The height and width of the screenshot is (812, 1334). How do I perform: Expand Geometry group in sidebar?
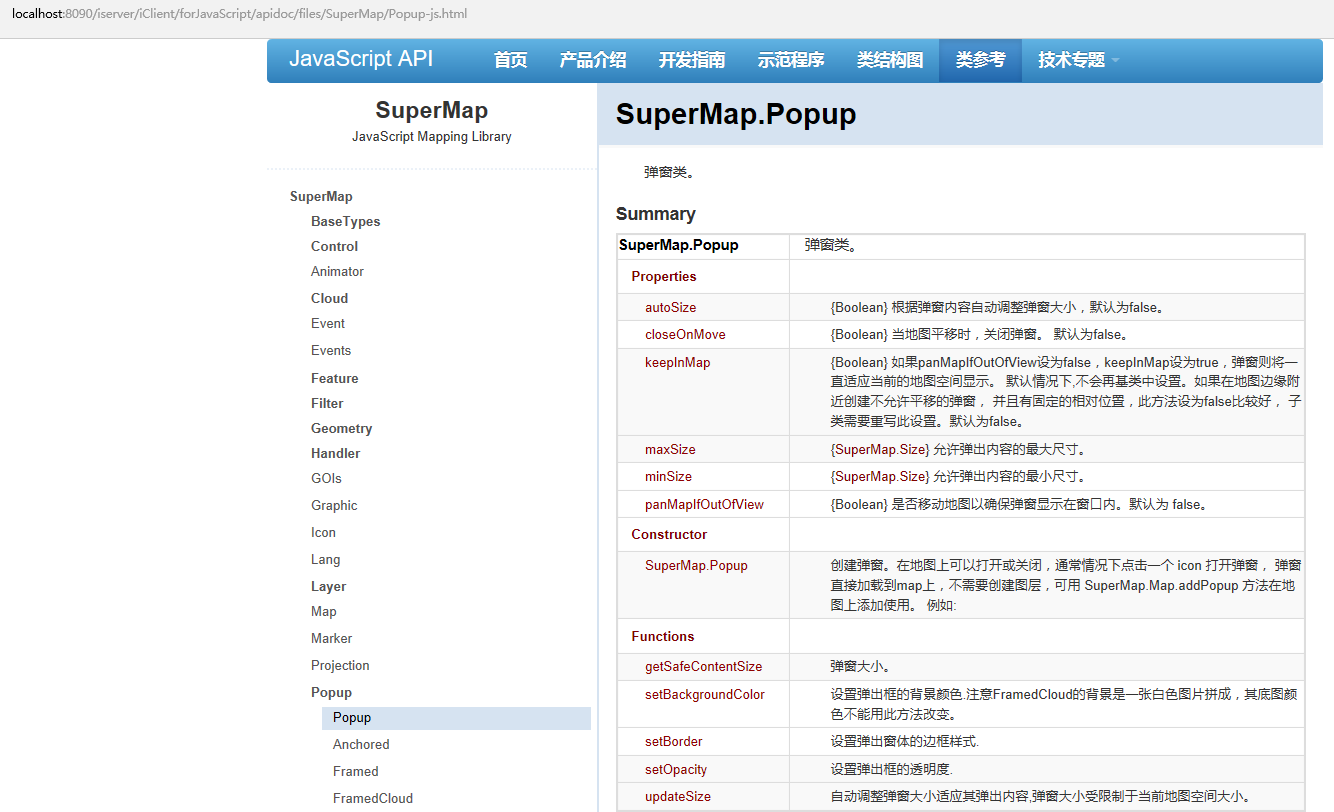(341, 429)
